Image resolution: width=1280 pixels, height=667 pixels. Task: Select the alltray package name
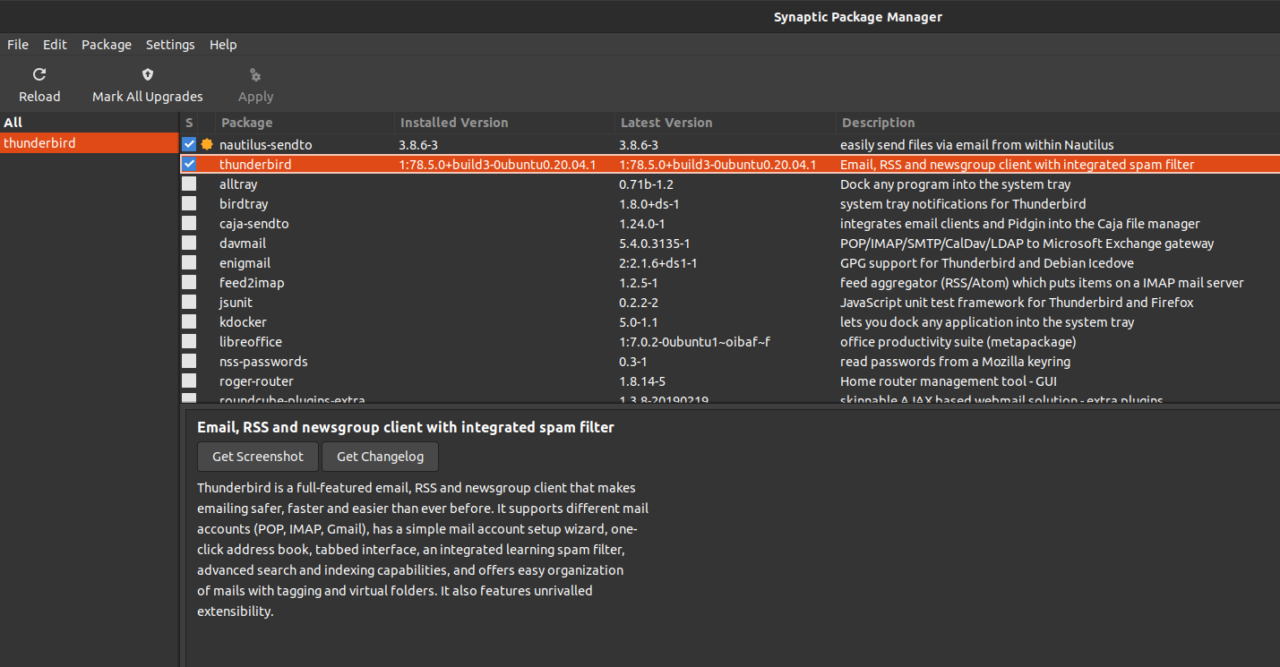(238, 184)
